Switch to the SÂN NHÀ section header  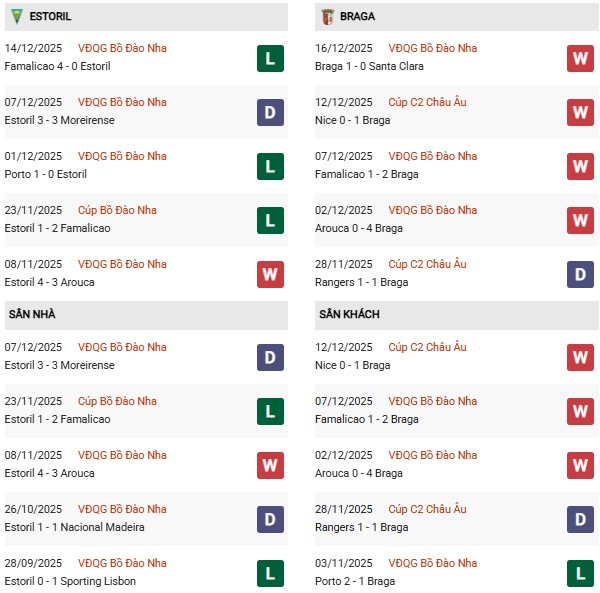coord(32,315)
